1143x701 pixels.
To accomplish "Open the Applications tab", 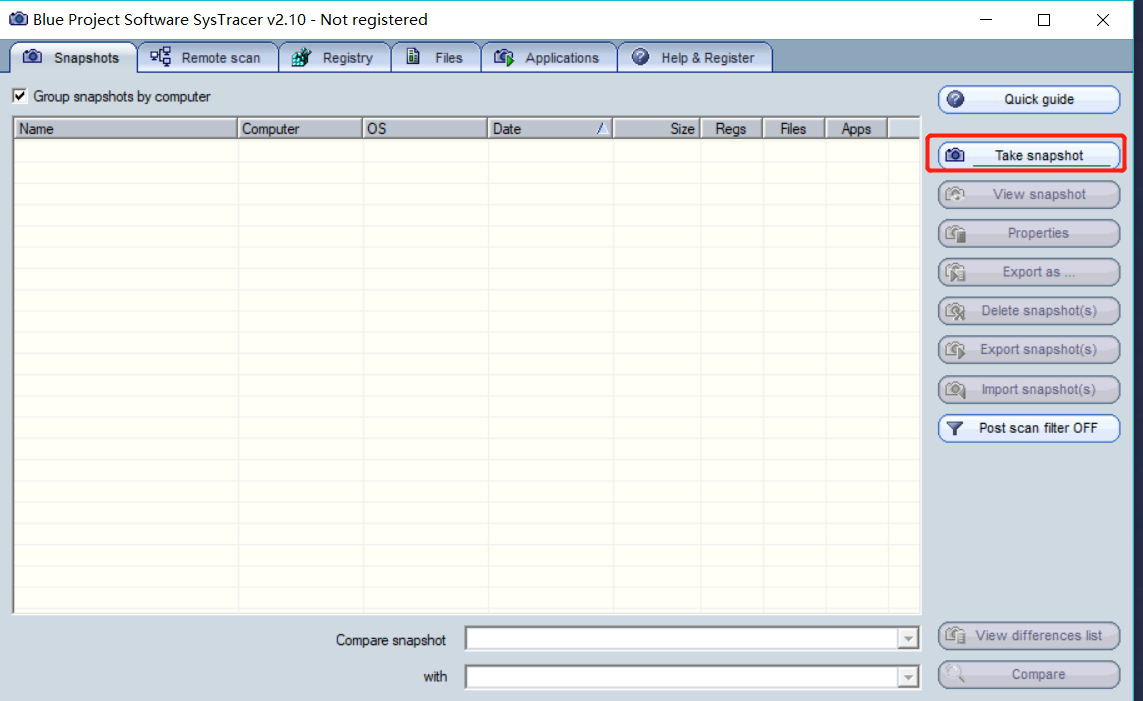I will (549, 58).
